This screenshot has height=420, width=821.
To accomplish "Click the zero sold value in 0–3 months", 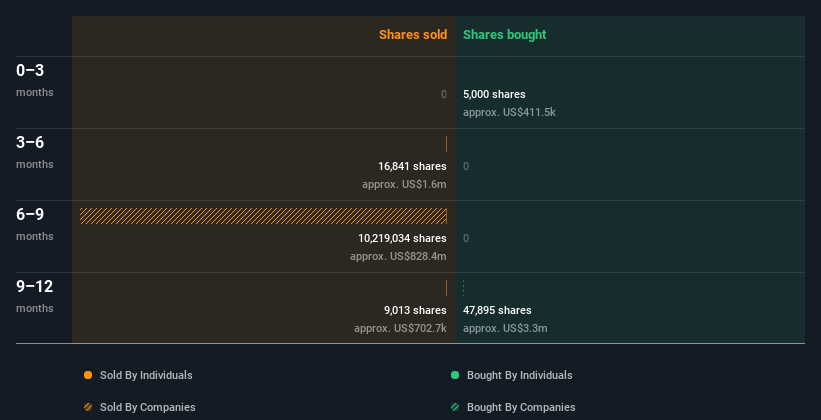I will point(444,94).
